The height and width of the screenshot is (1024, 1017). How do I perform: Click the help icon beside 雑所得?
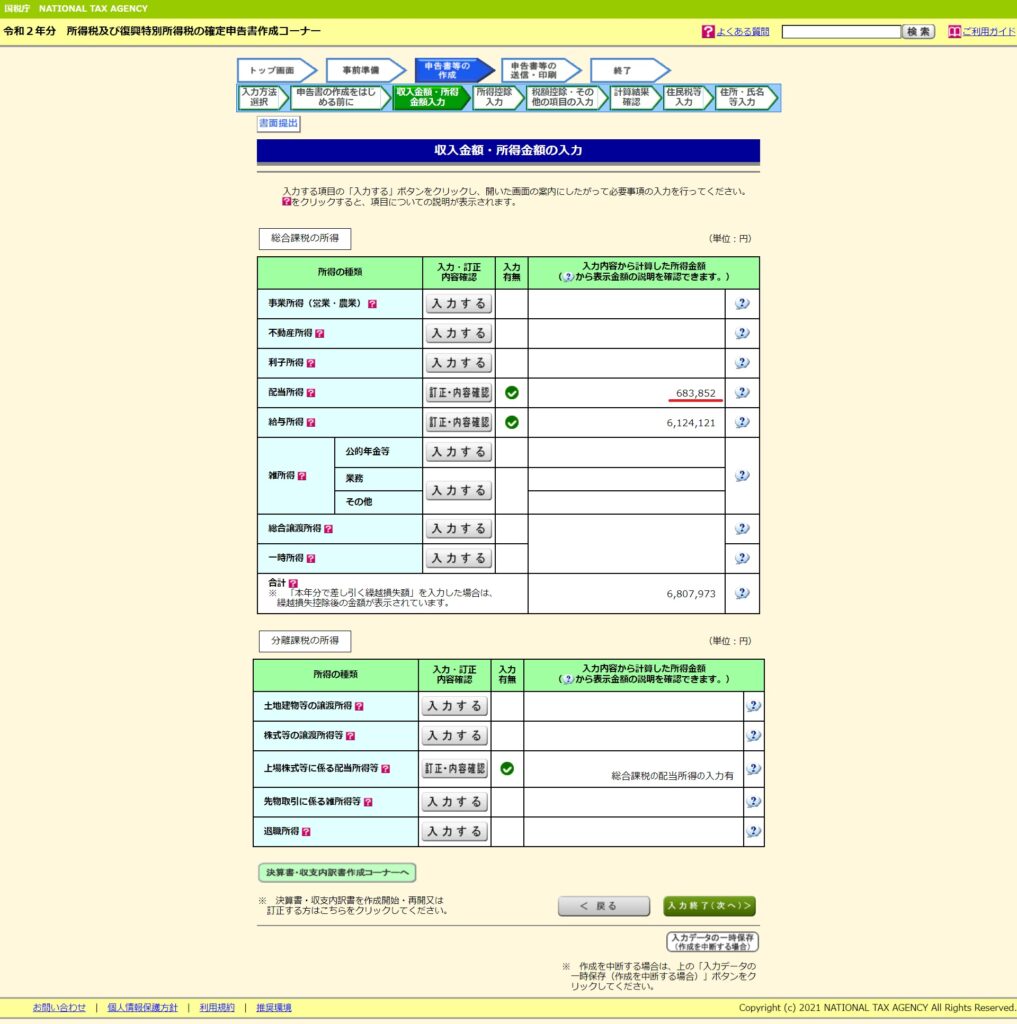coord(302,476)
